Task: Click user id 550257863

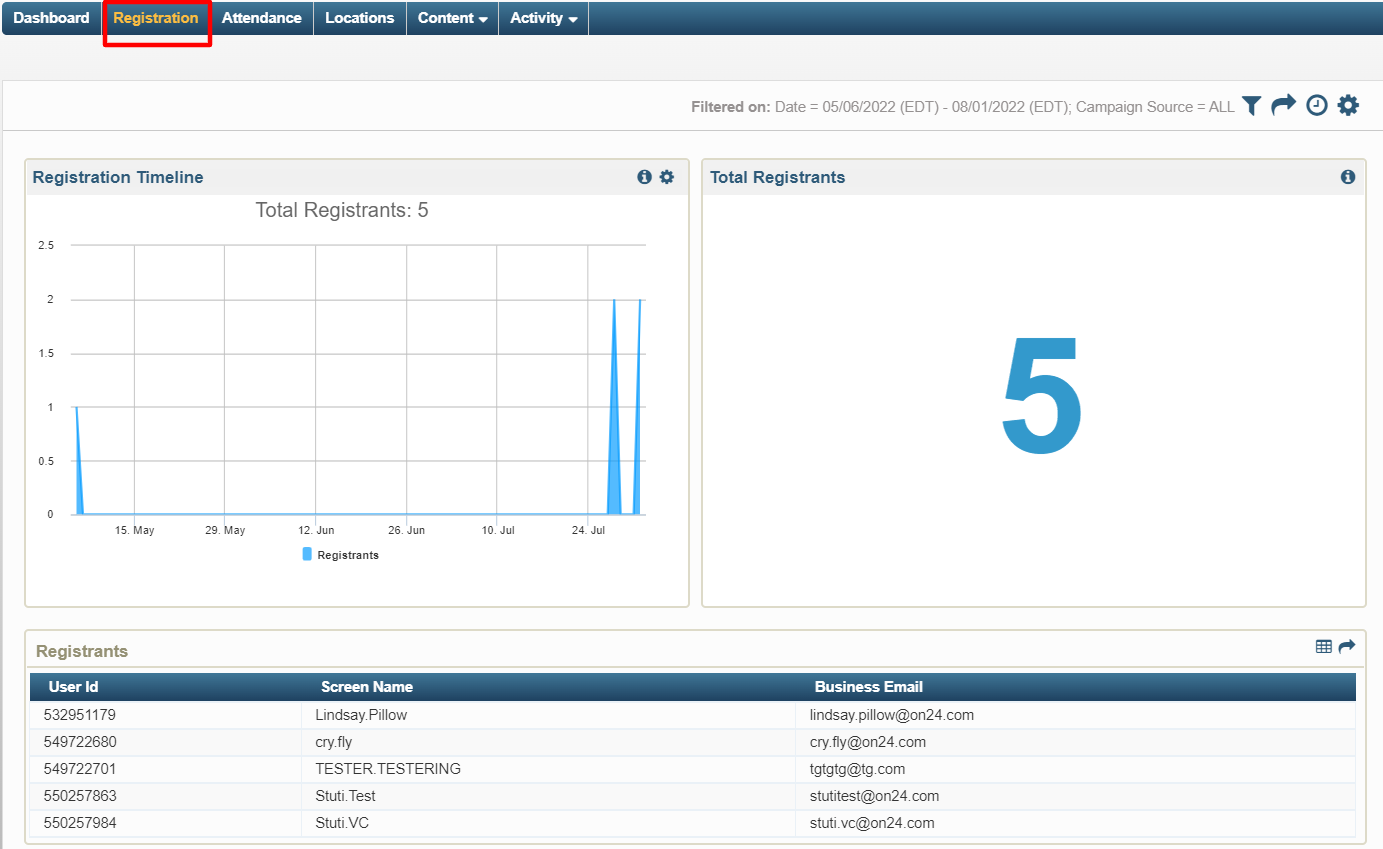Action: click(x=80, y=796)
